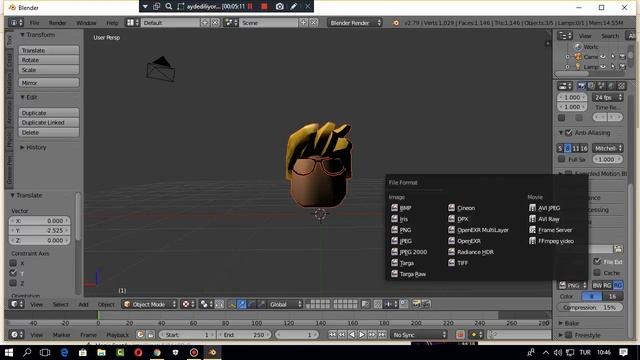The height and width of the screenshot is (360, 640).
Task: Open the Global orientation dropdown
Action: point(285,304)
